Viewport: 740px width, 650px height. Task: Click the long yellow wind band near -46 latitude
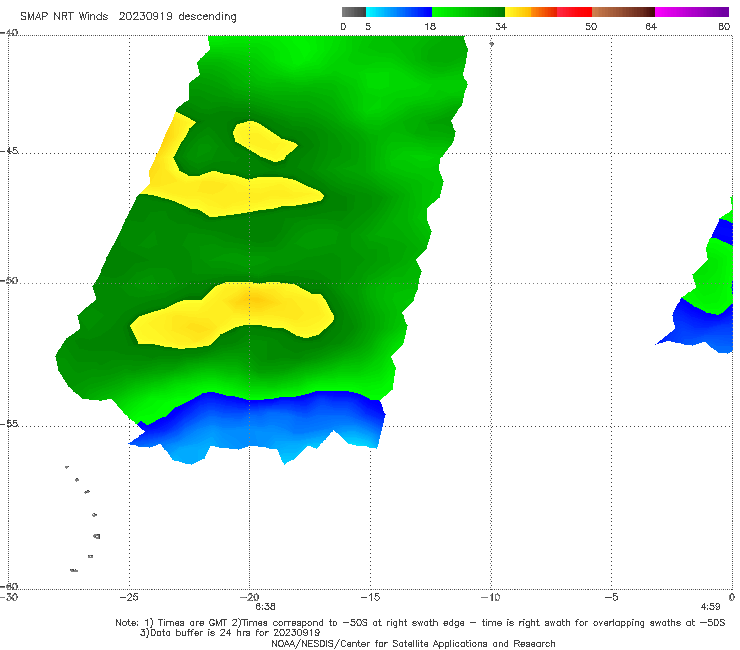[236, 191]
